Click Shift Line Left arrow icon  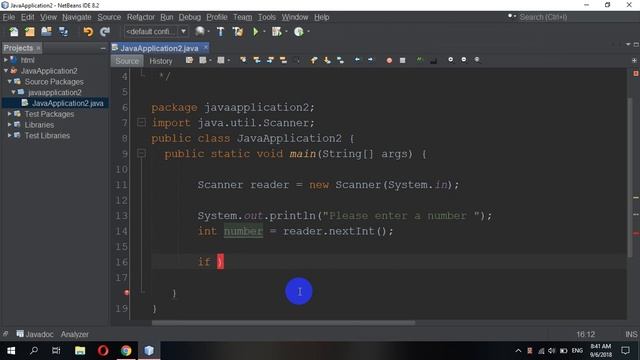coord(357,60)
